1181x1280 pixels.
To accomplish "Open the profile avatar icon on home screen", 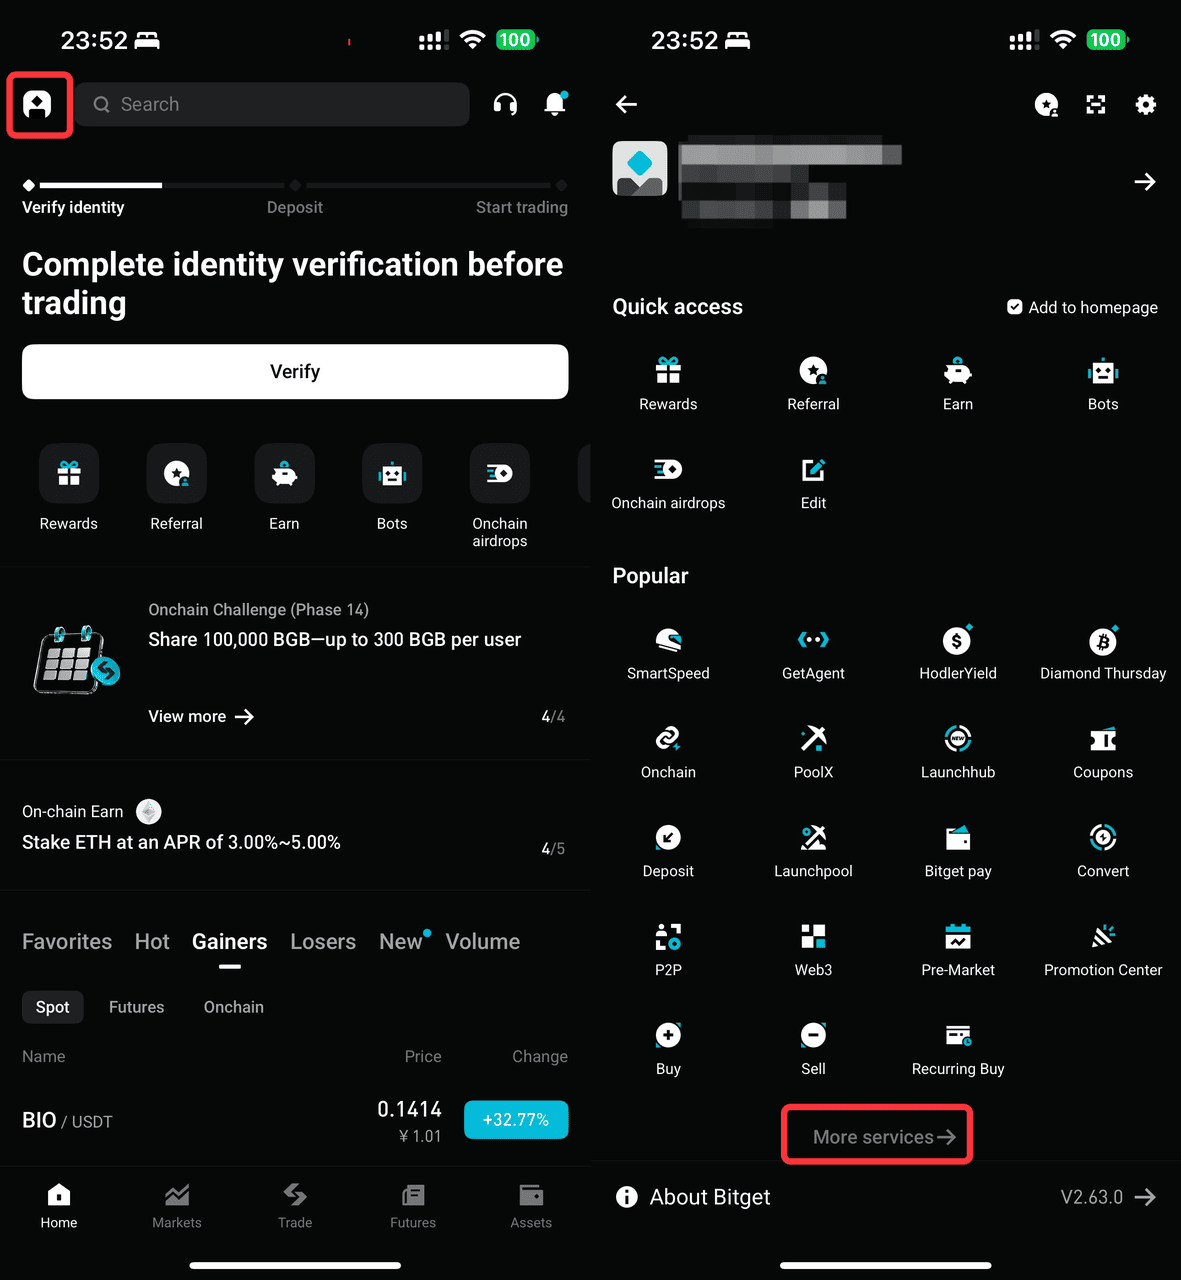I will (x=38, y=104).
